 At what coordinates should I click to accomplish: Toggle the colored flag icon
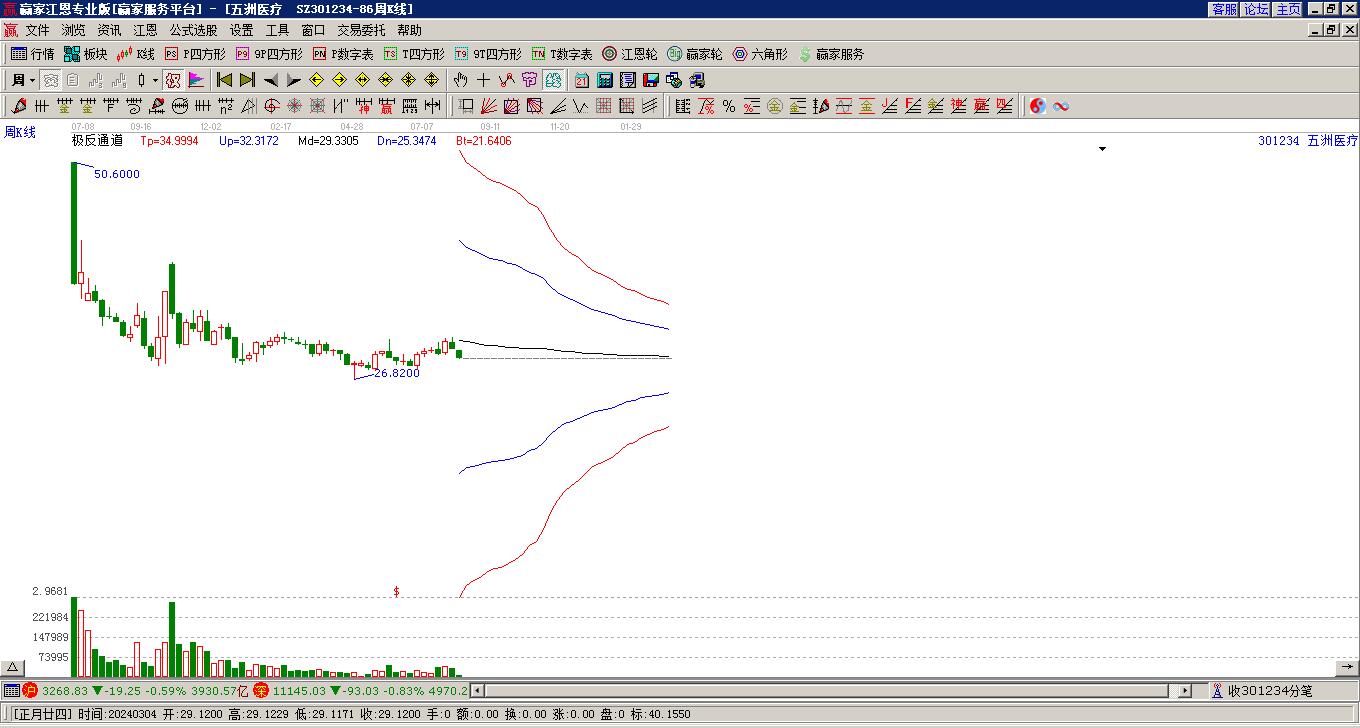196,80
